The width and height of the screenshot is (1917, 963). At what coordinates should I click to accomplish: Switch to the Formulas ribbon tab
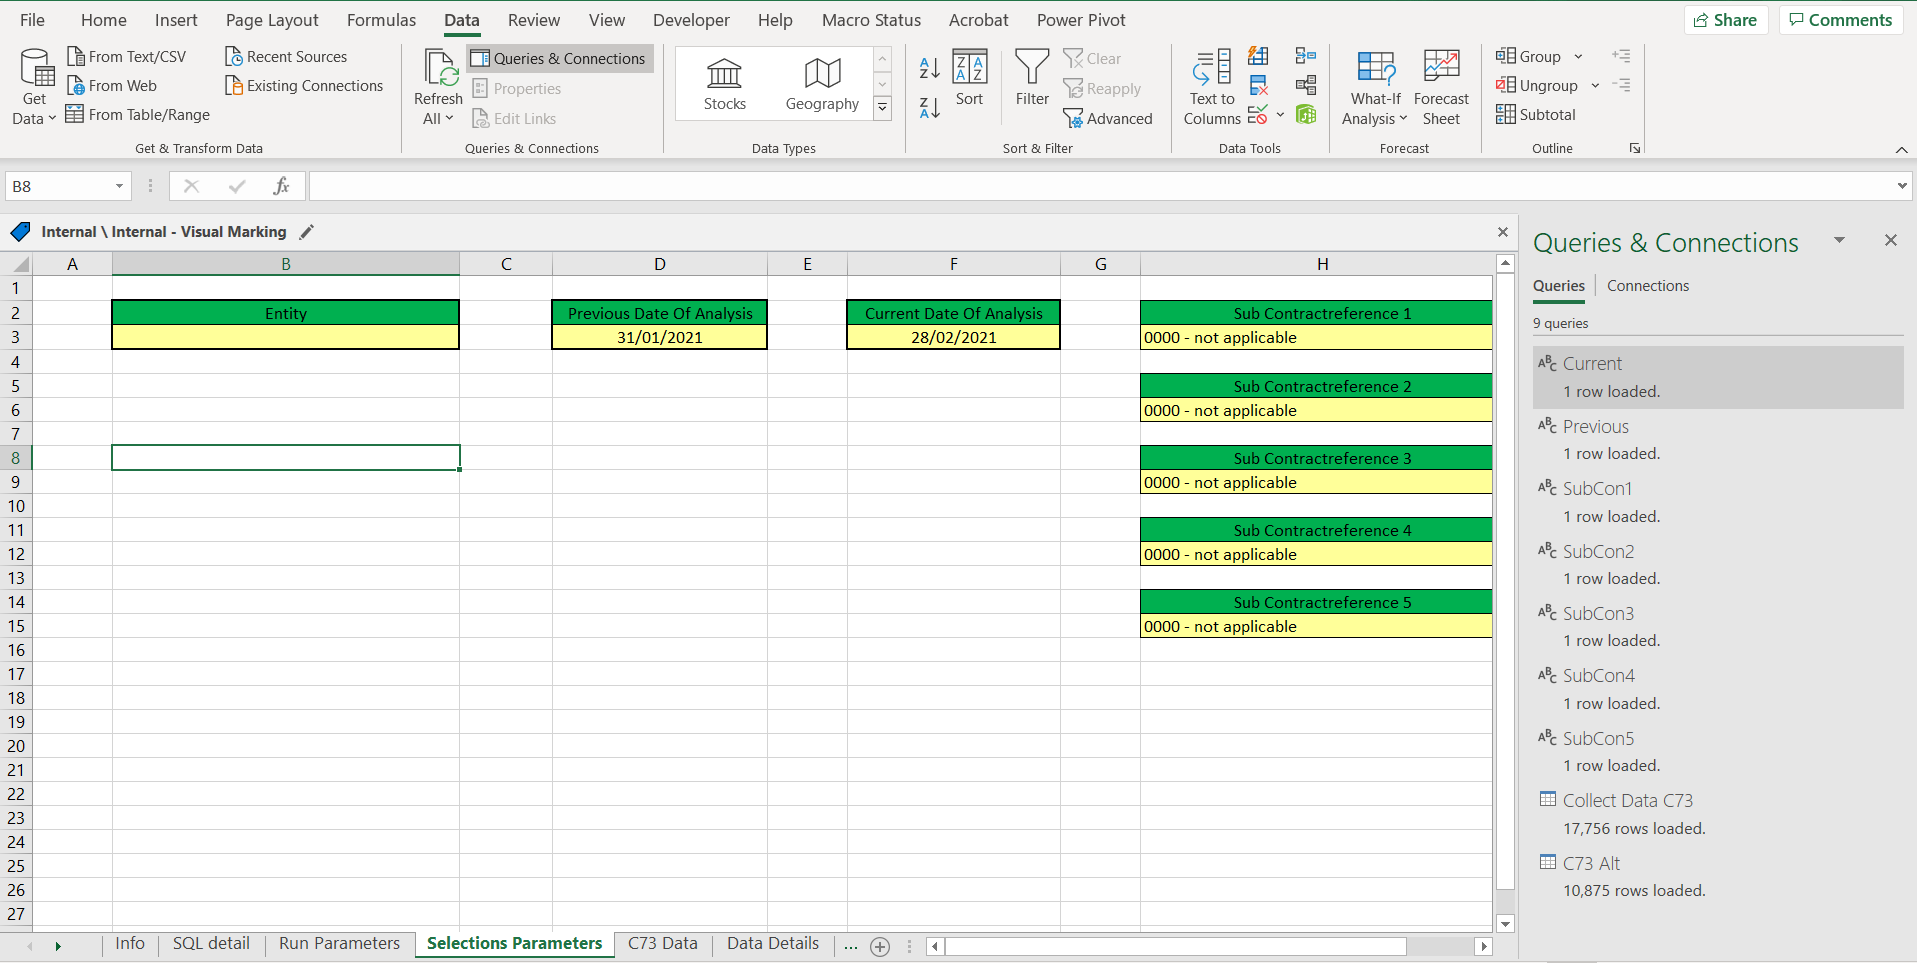[381, 20]
